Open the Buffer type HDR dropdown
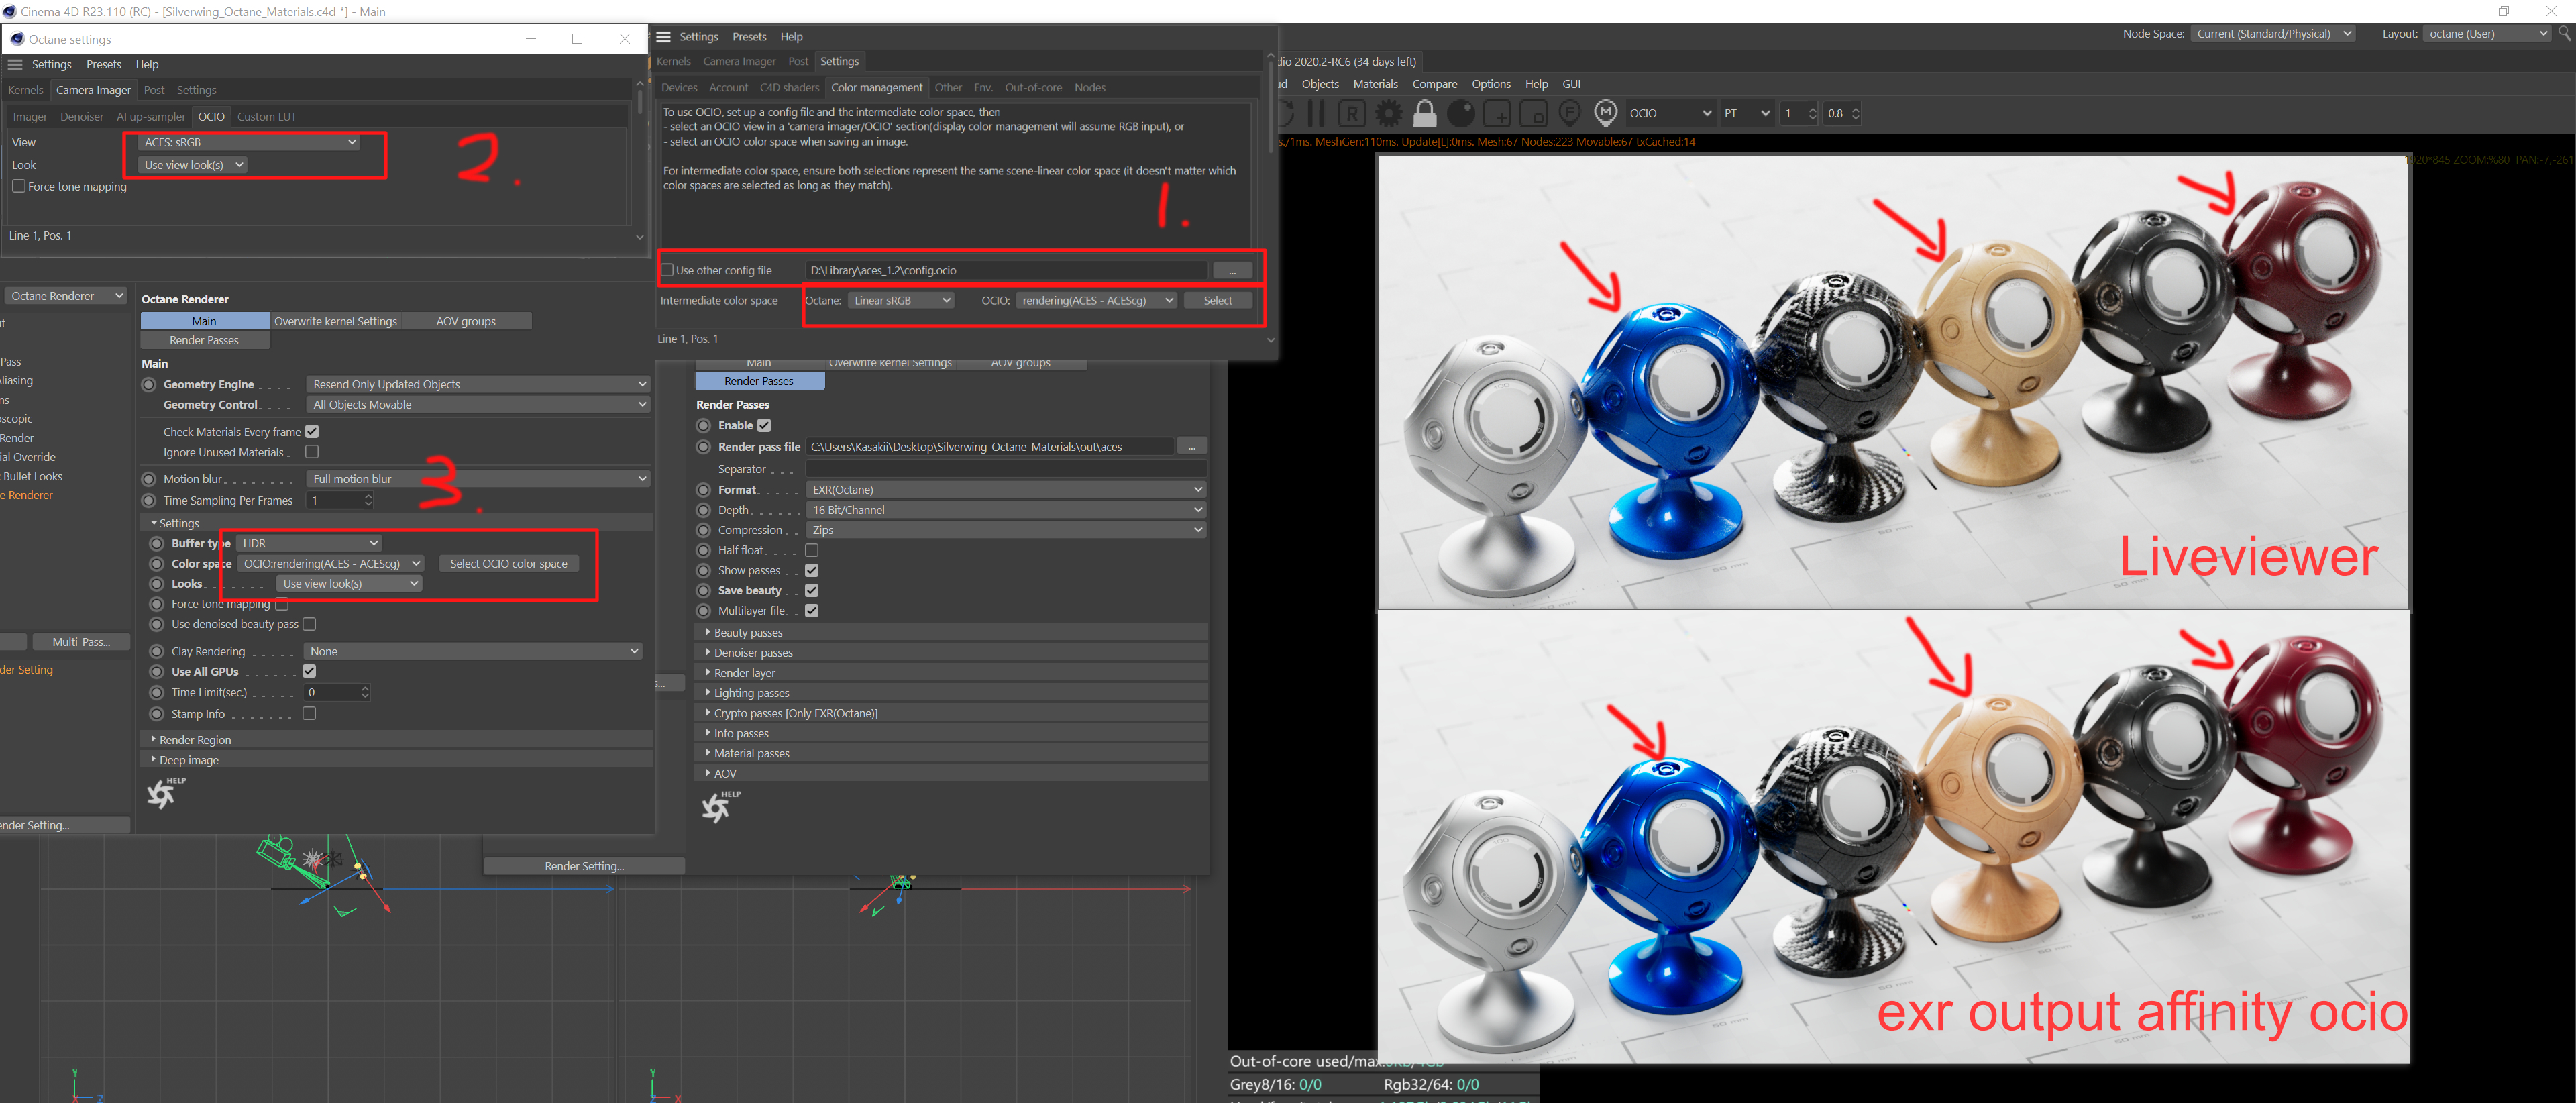 coord(310,543)
